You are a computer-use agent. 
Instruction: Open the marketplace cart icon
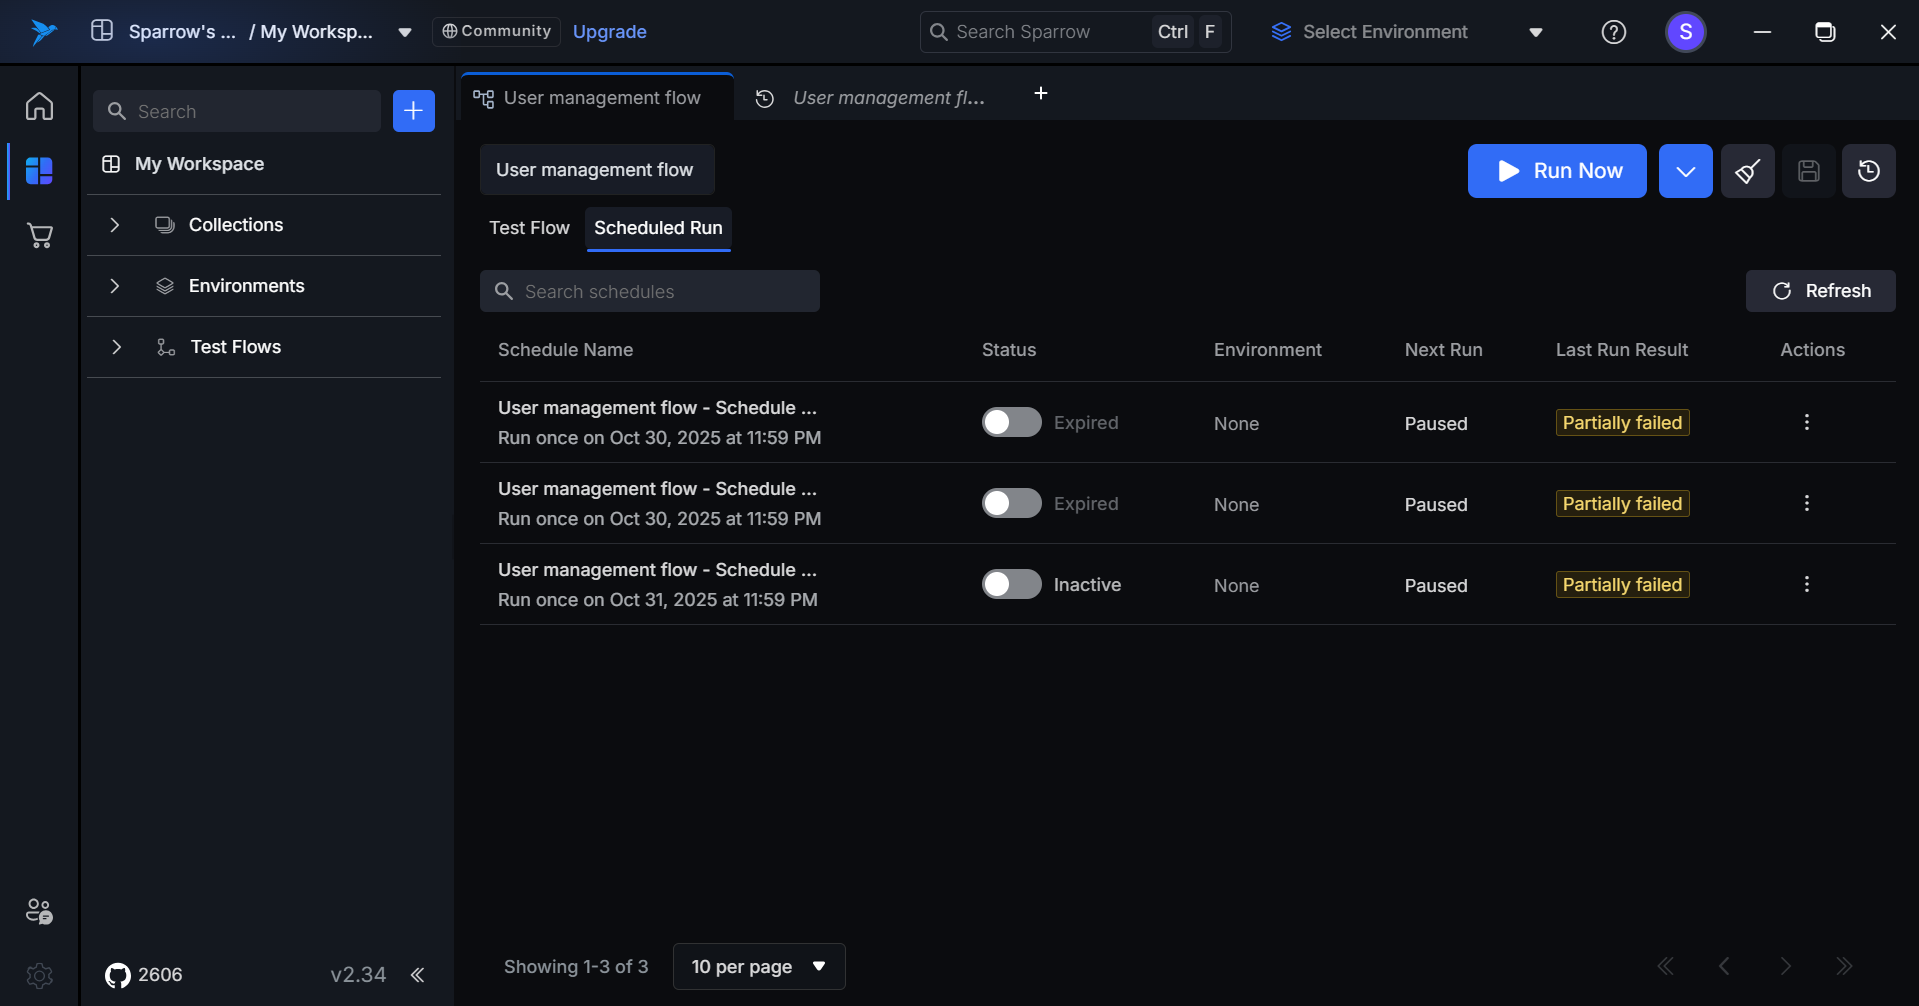click(39, 236)
